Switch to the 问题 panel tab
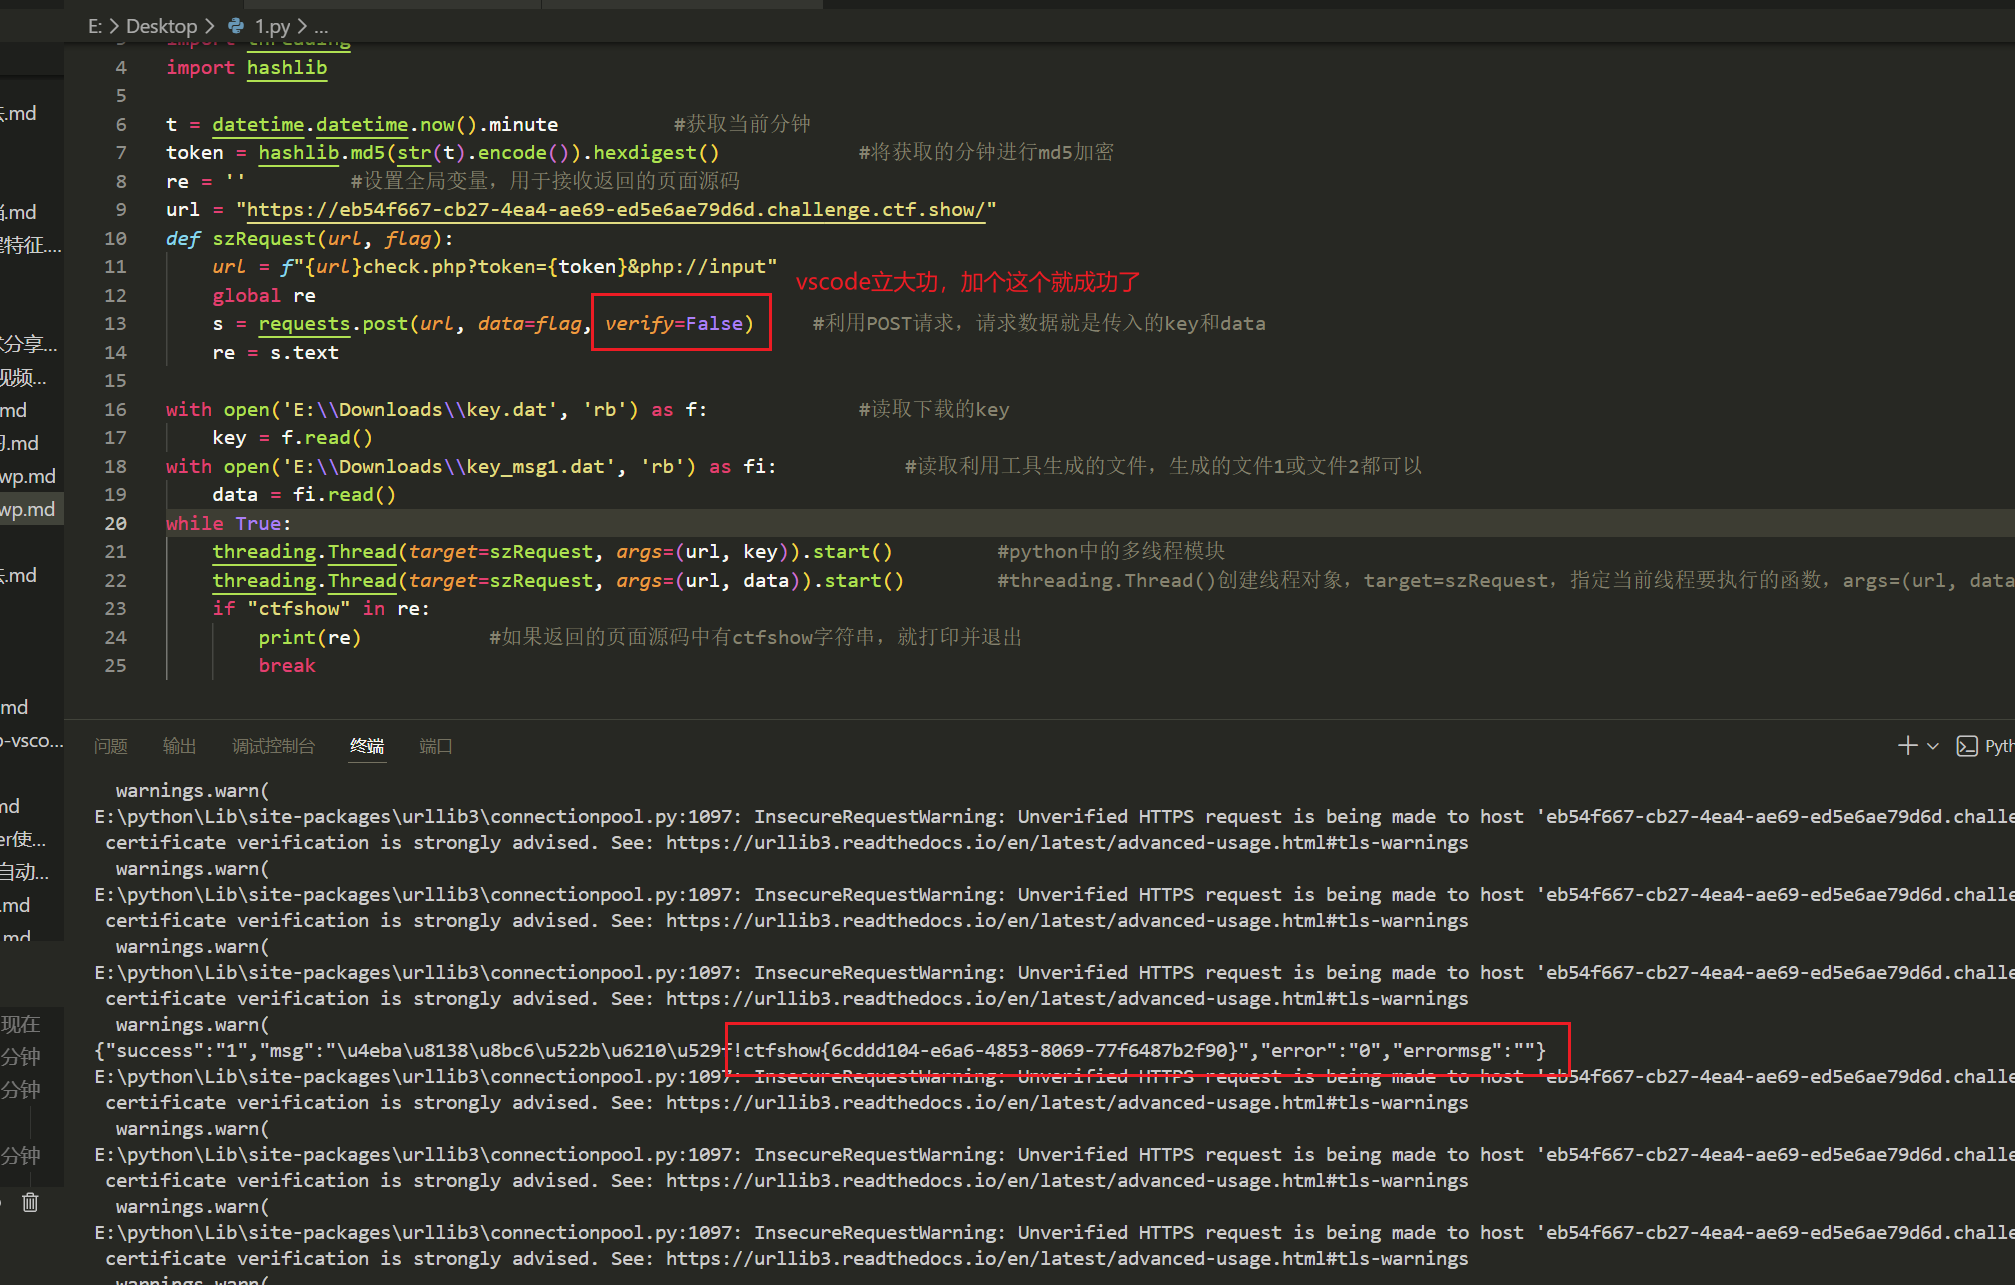This screenshot has height=1285, width=2015. pos(111,746)
